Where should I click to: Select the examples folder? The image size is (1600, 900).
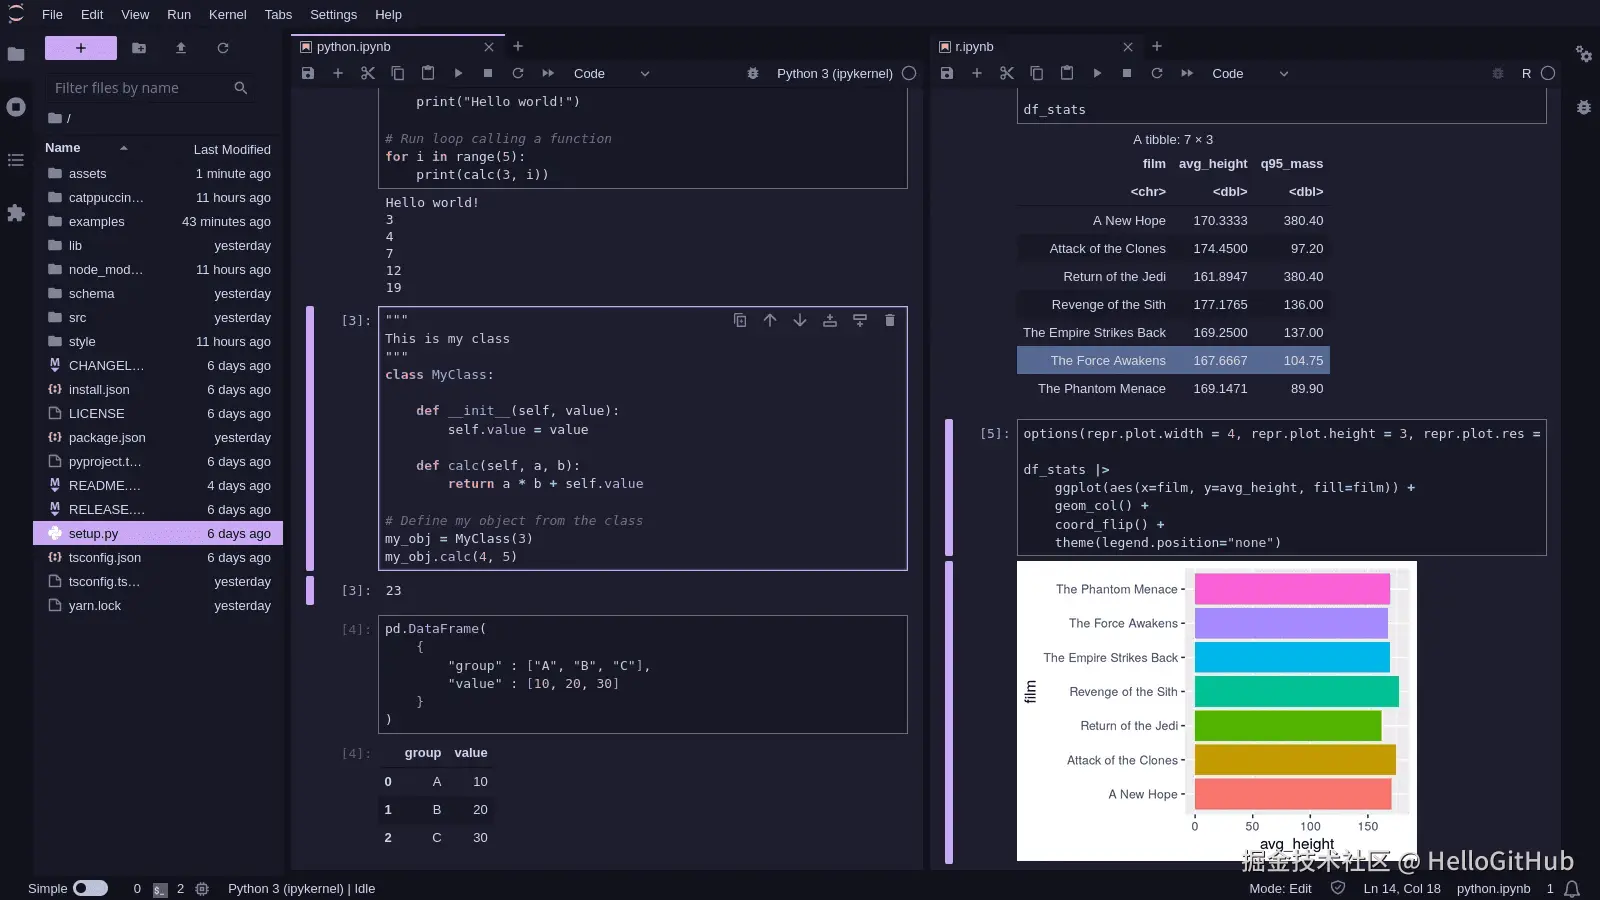click(x=158, y=222)
